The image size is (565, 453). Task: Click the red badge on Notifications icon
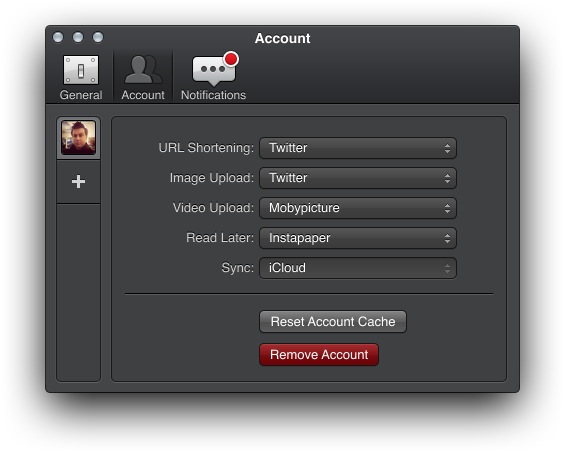tap(231, 59)
